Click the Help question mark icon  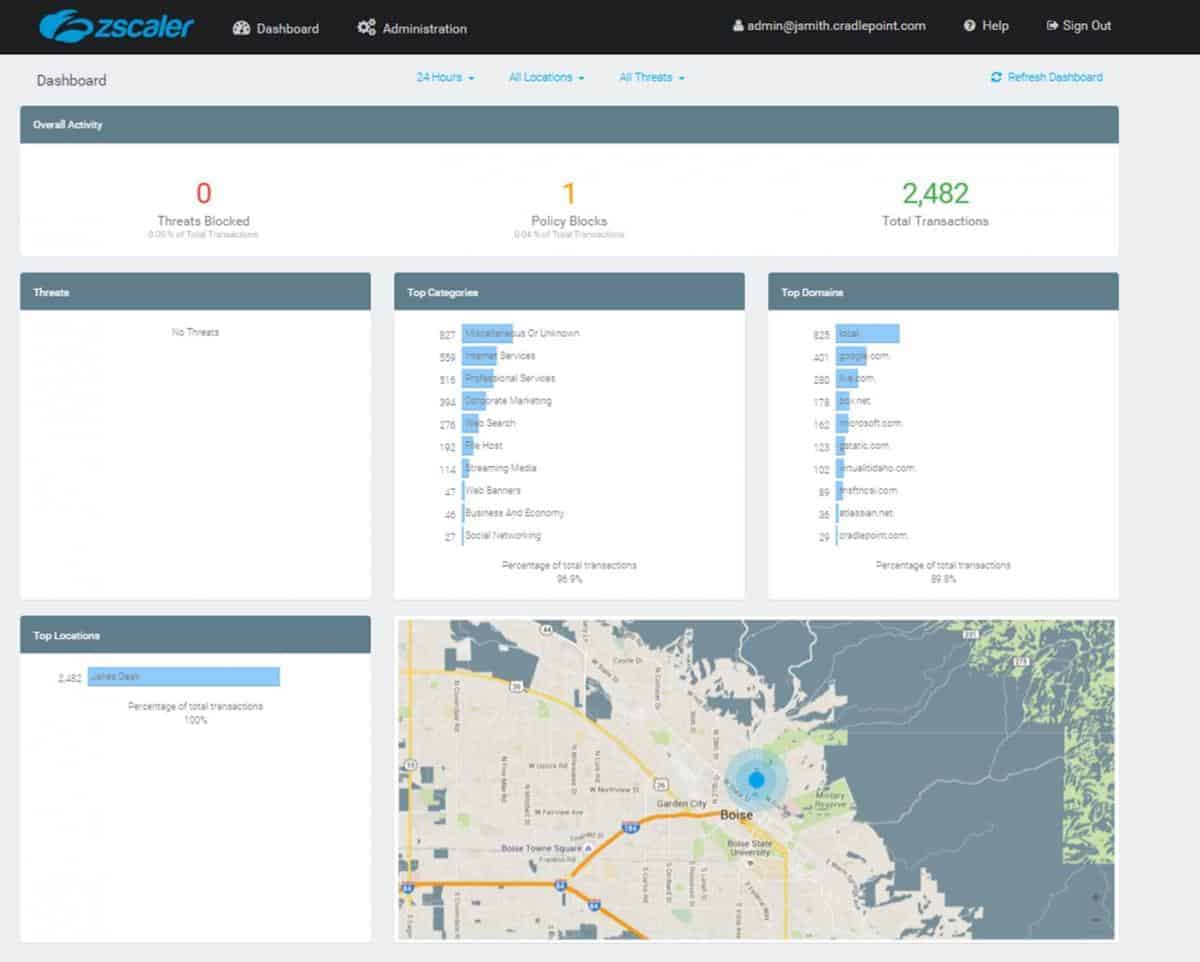click(969, 26)
